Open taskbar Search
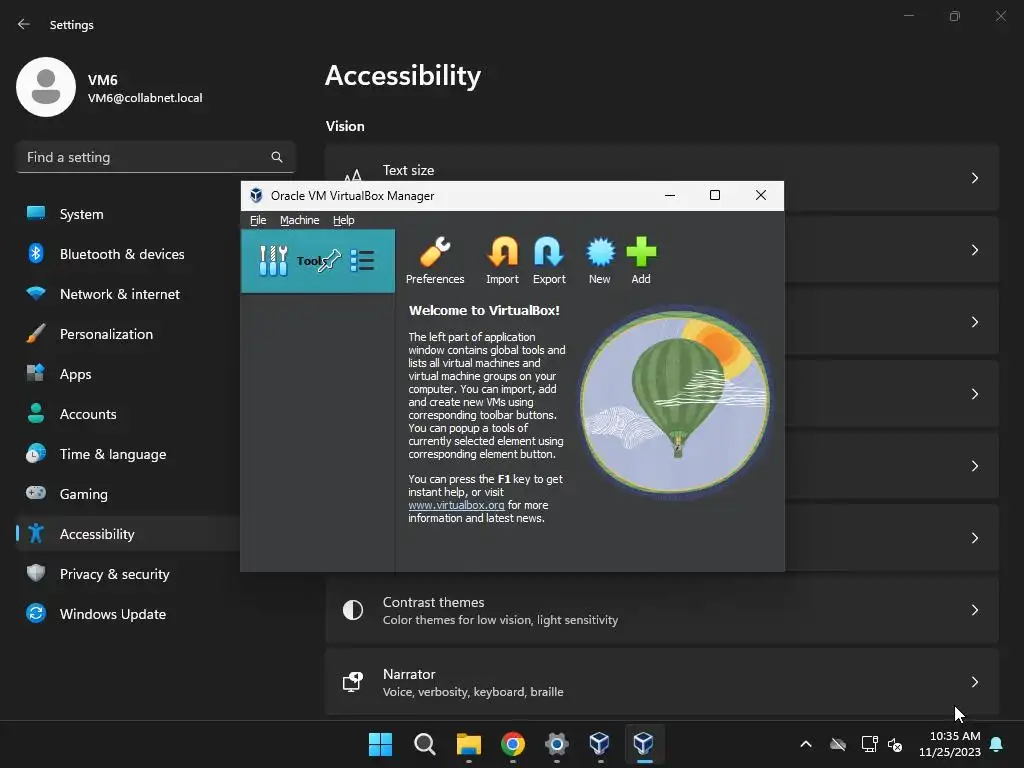The height and width of the screenshot is (768, 1024). (424, 744)
